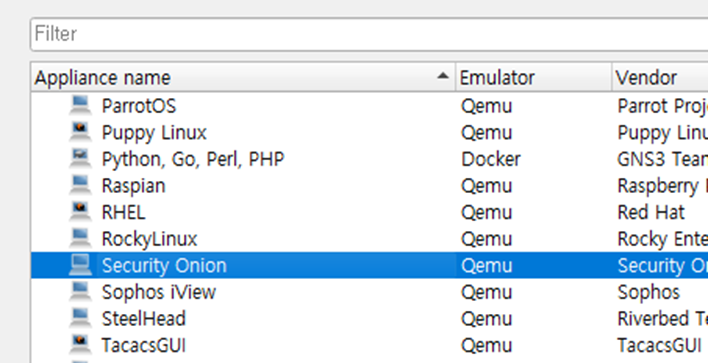Click the Sophos iView computer icon

coord(80,292)
